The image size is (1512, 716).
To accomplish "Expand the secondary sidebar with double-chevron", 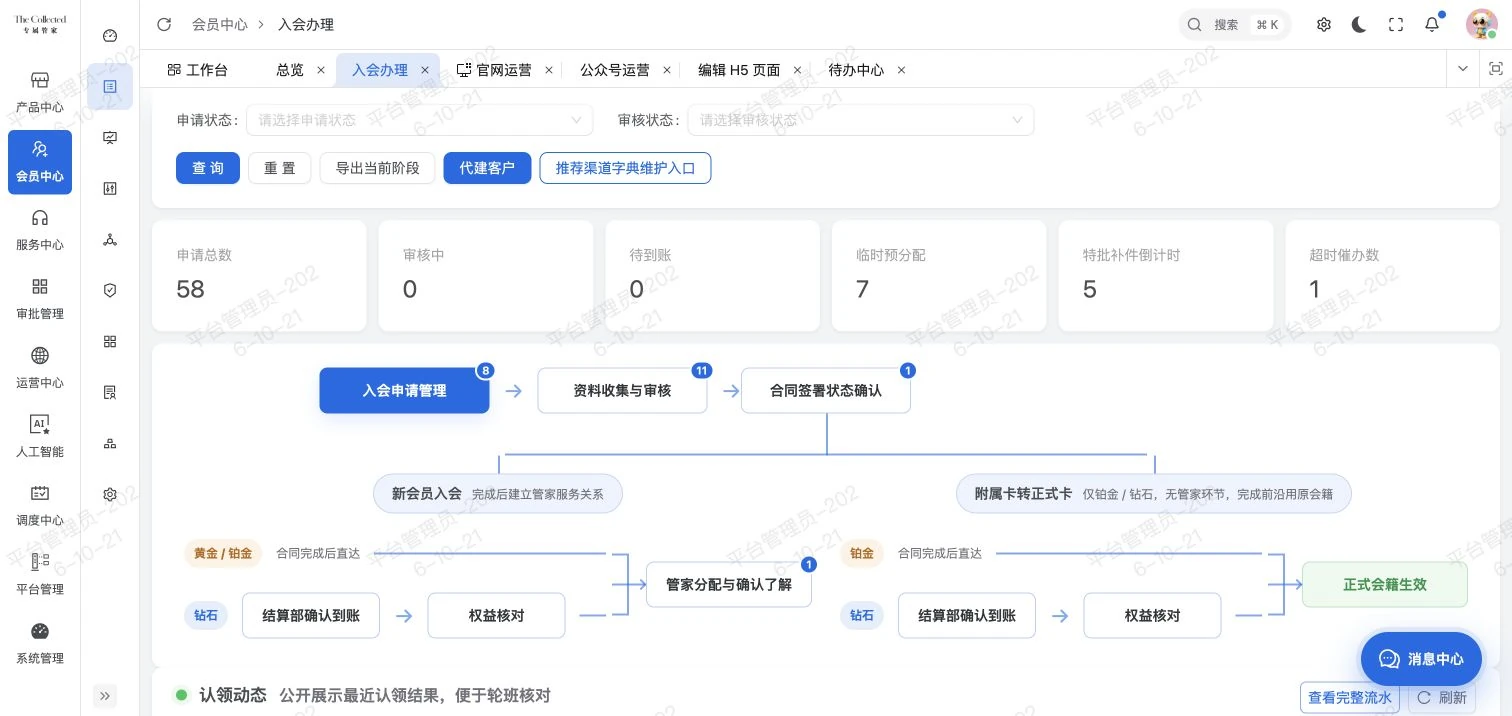I will [x=106, y=695].
